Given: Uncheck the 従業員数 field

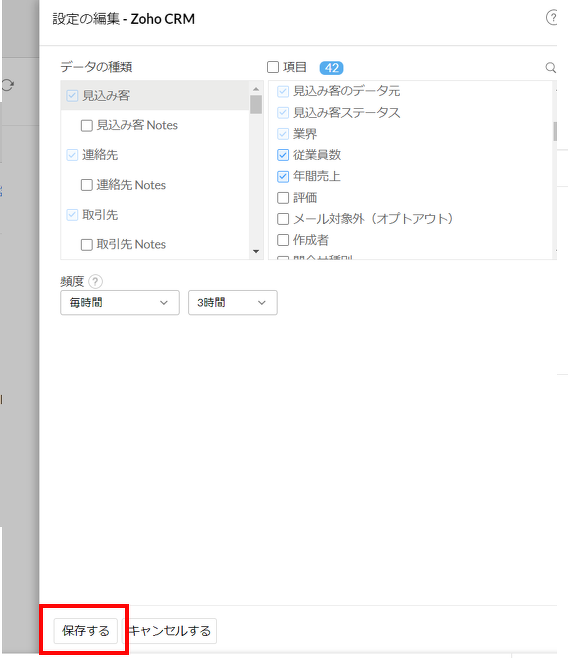Looking at the screenshot, I should tap(283, 155).
